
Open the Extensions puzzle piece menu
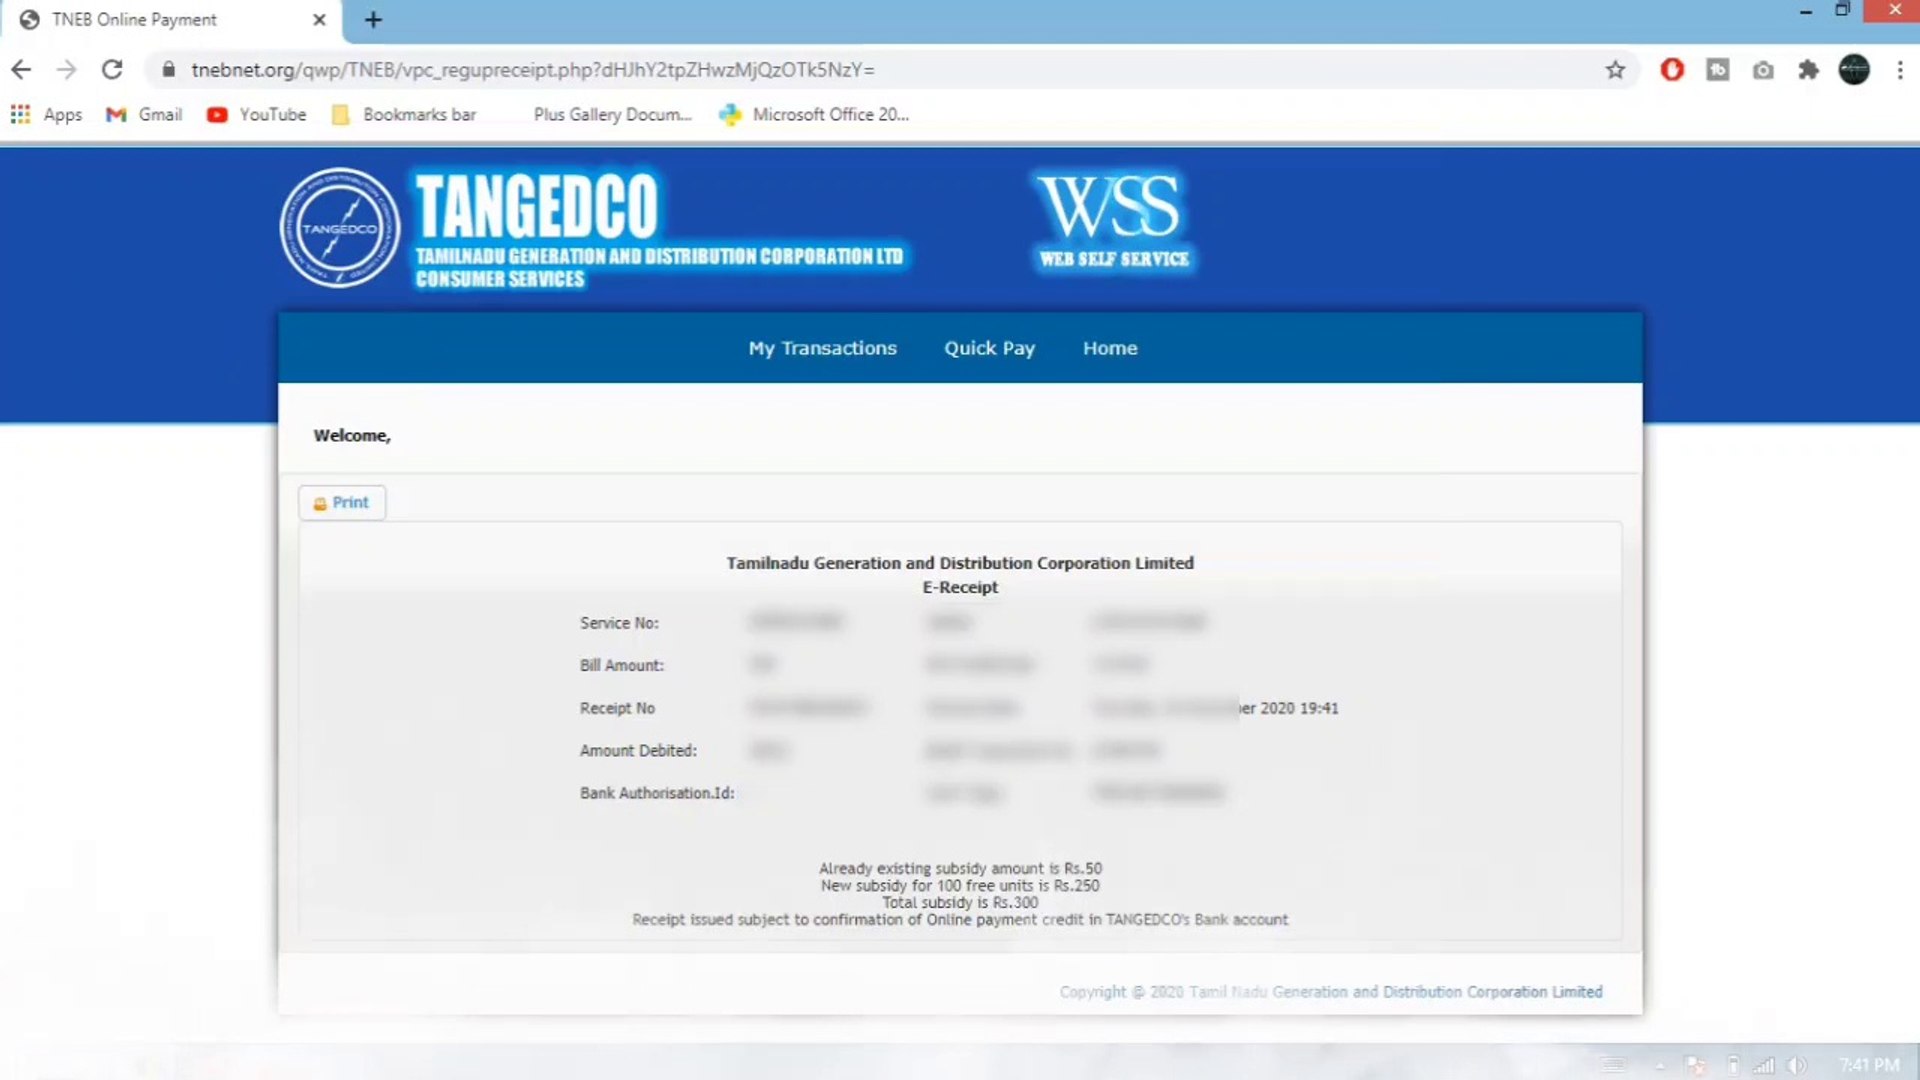pos(1808,70)
